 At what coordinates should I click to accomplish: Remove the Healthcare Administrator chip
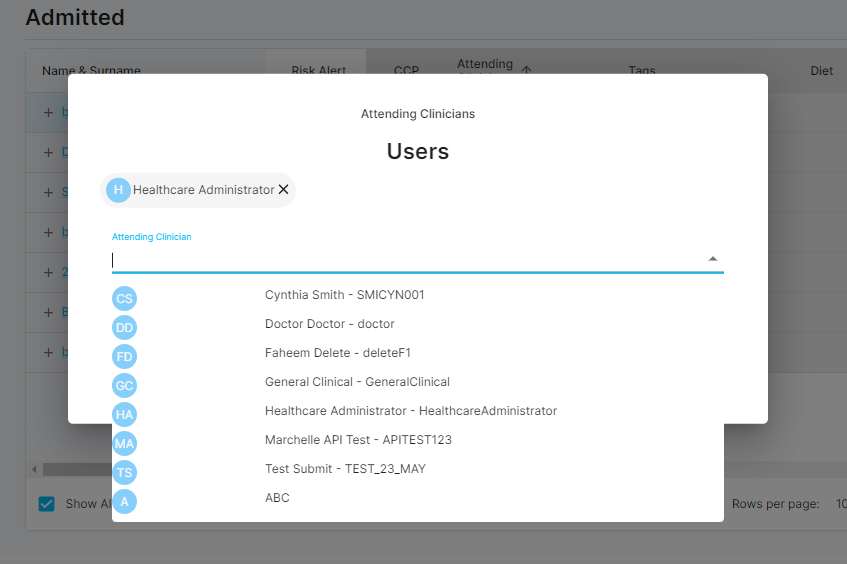click(283, 190)
